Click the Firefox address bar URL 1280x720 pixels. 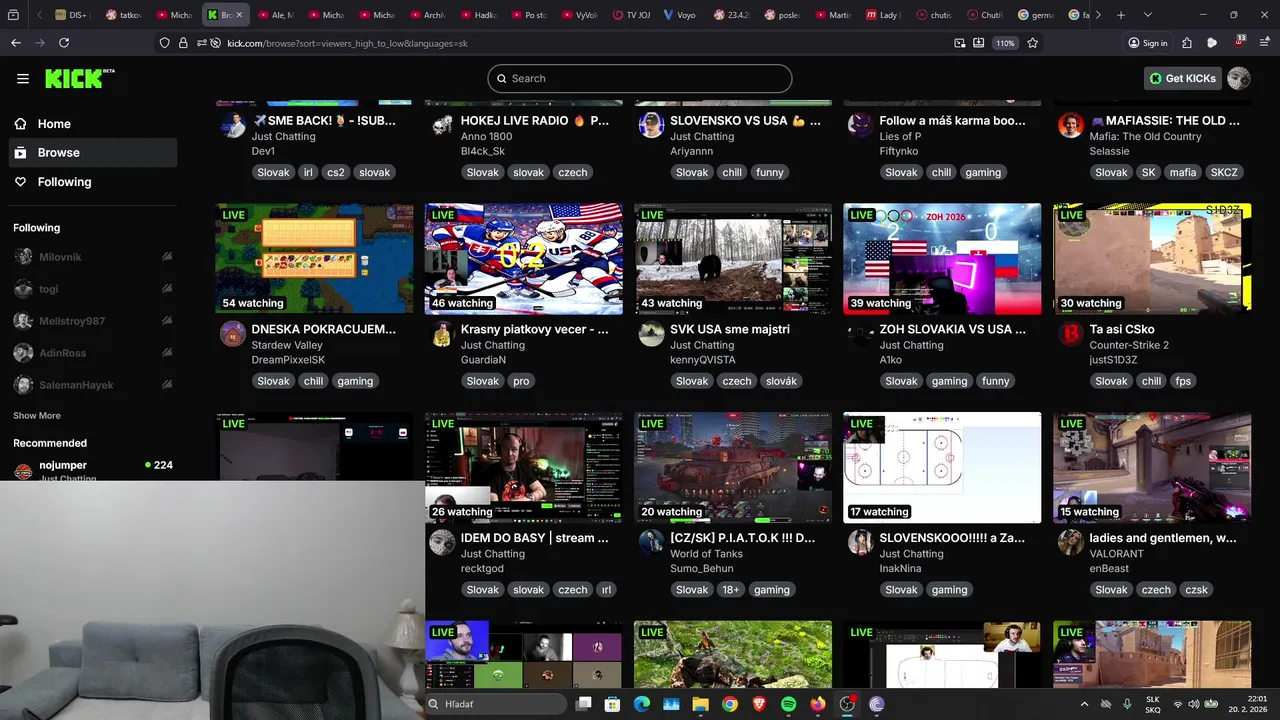point(347,43)
